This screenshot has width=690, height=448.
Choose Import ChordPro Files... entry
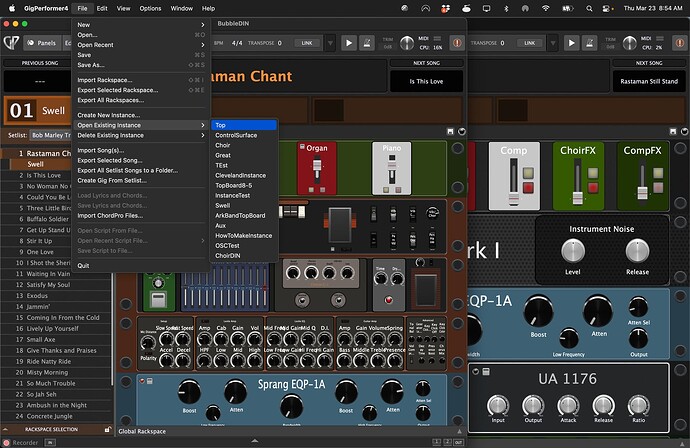pos(141,216)
